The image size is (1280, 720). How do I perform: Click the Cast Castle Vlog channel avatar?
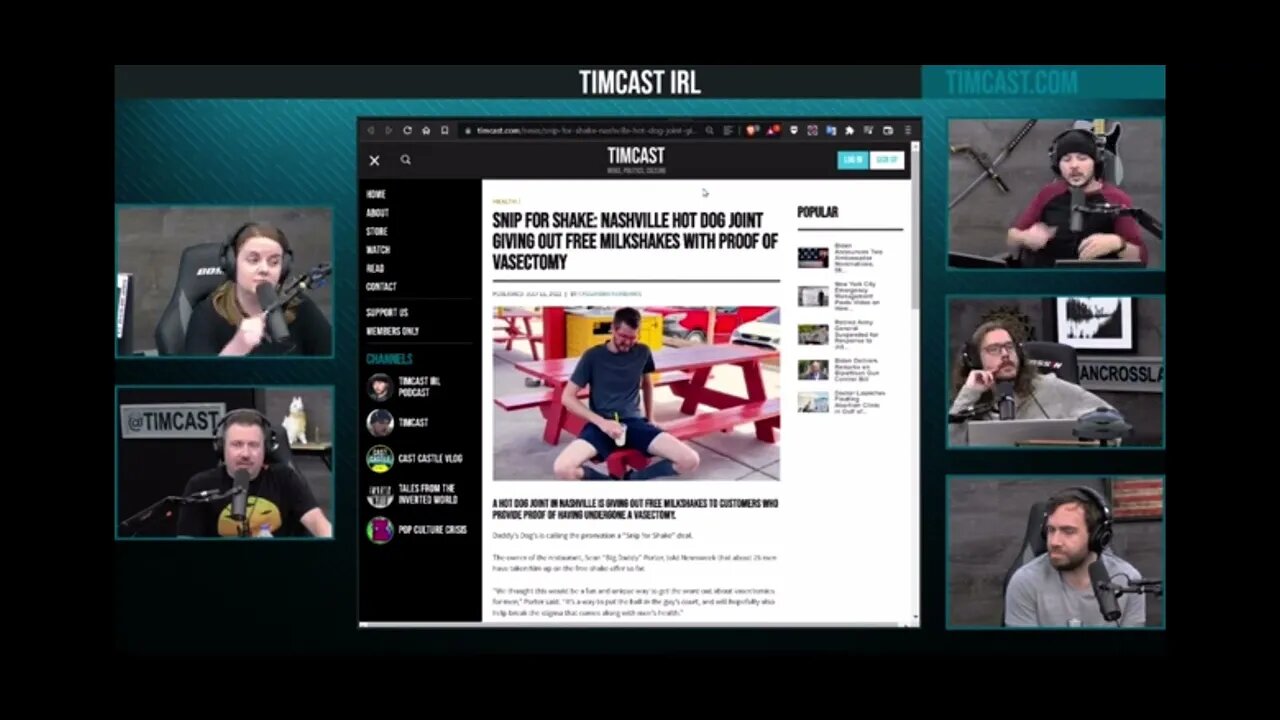click(x=379, y=459)
